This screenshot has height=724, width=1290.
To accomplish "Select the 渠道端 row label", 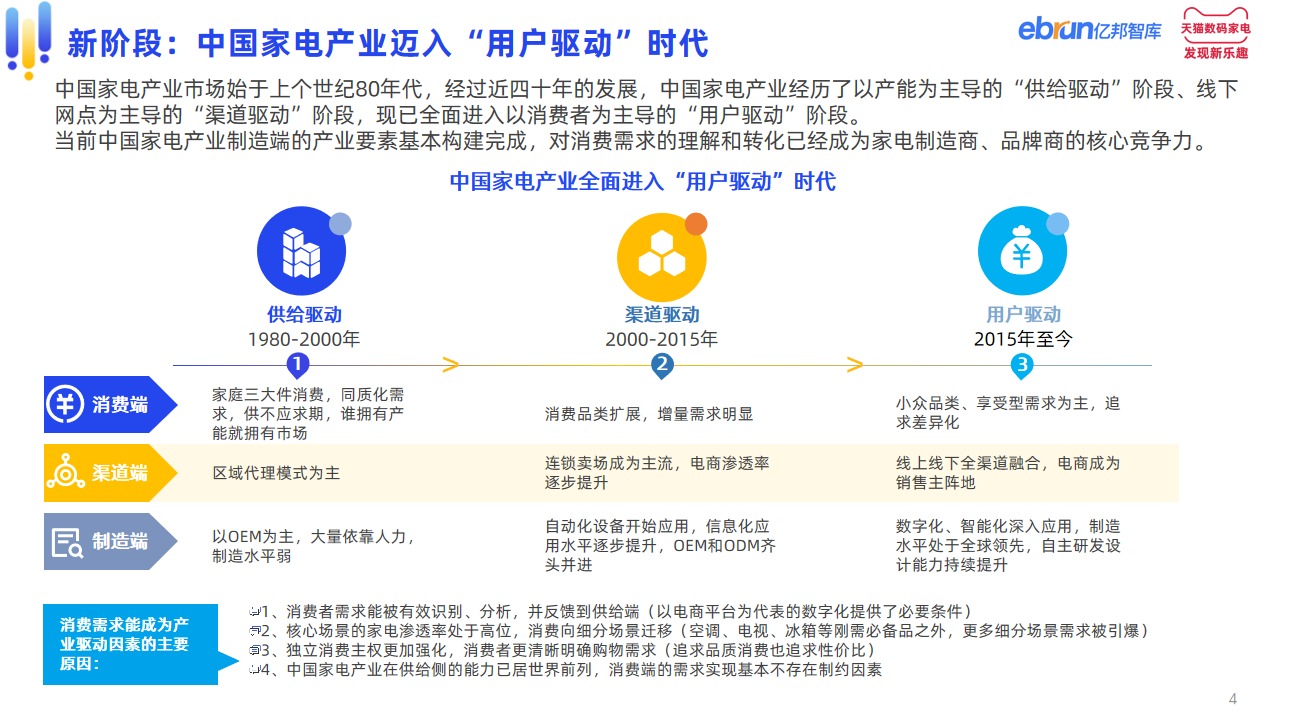I will (120, 473).
